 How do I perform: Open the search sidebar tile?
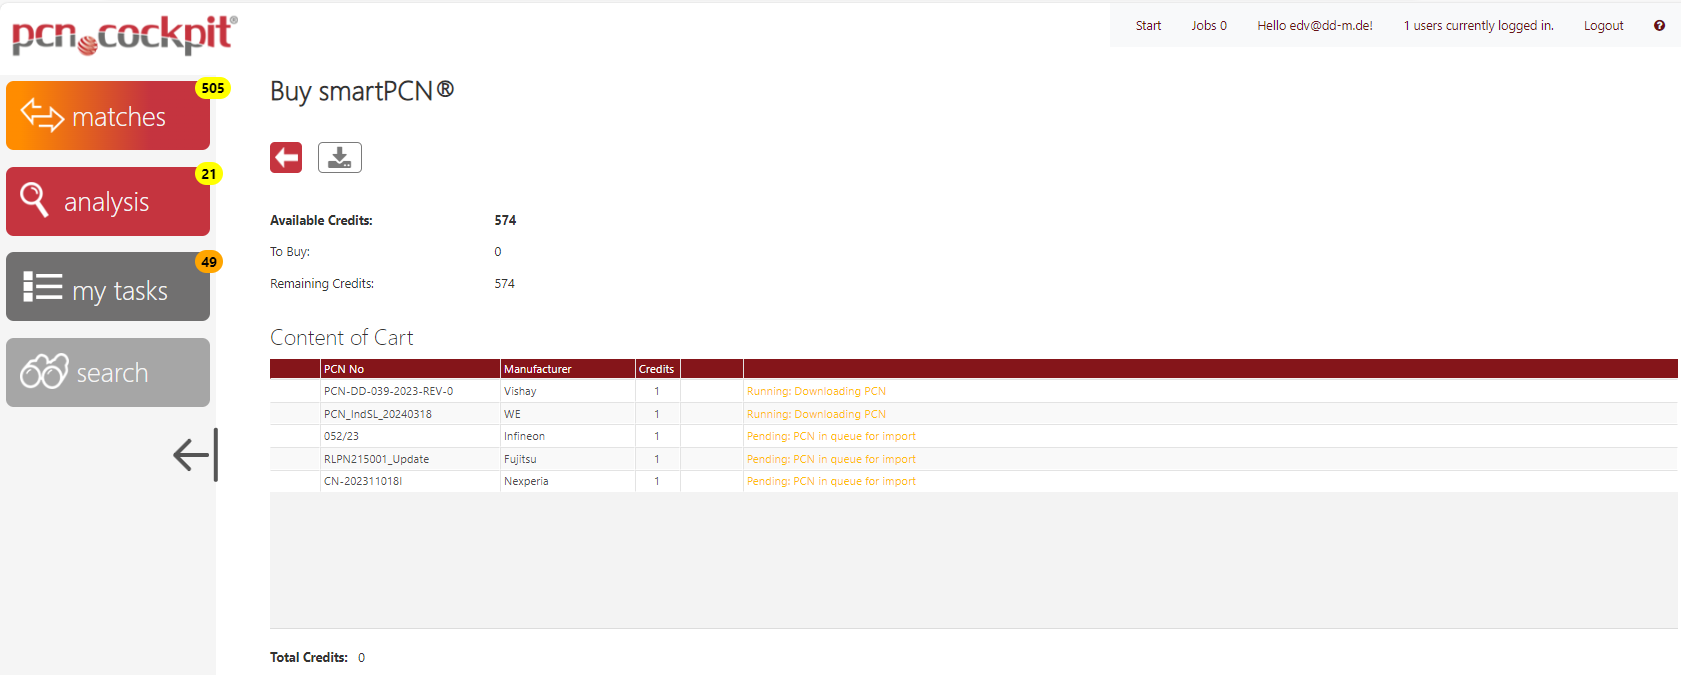tap(108, 373)
